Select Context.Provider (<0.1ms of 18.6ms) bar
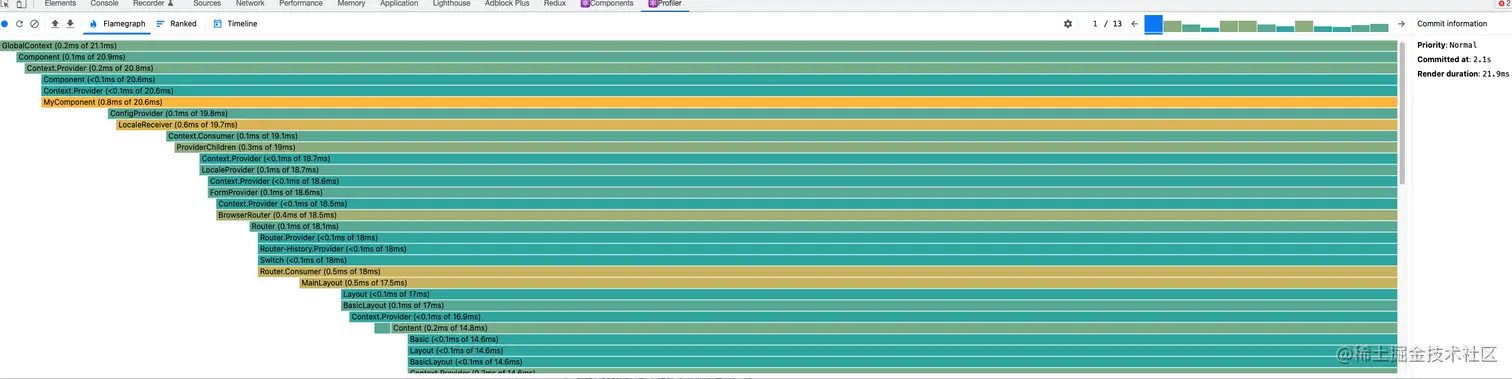The width and height of the screenshot is (1512, 379). tap(802, 181)
